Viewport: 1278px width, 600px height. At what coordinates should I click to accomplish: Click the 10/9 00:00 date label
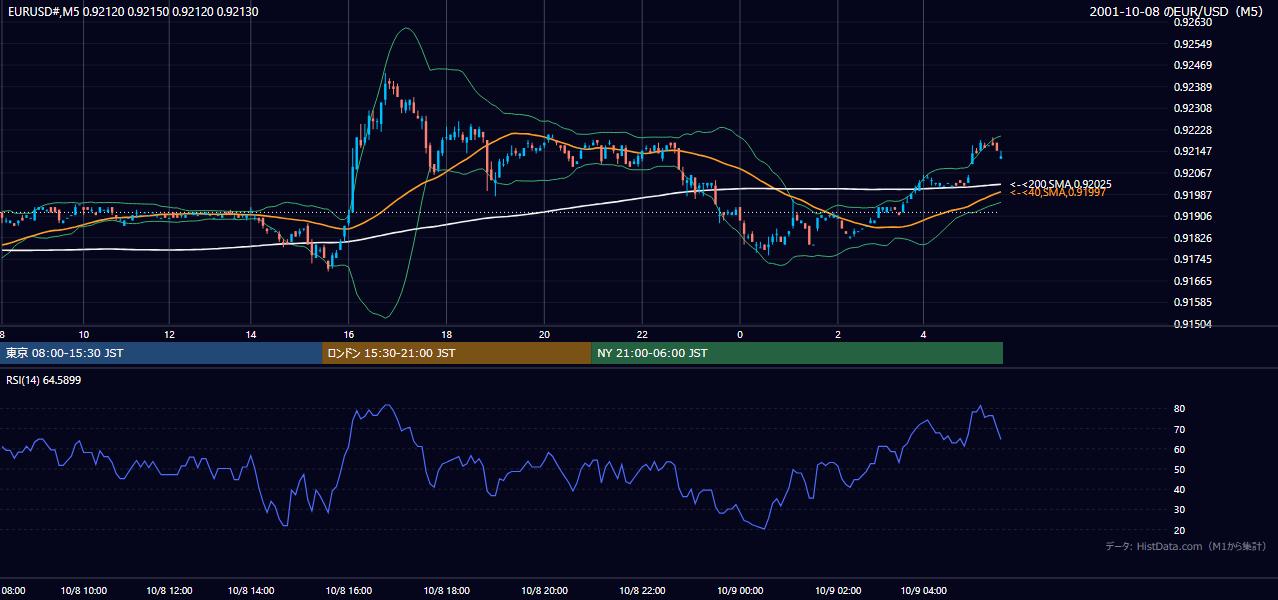(x=740, y=591)
